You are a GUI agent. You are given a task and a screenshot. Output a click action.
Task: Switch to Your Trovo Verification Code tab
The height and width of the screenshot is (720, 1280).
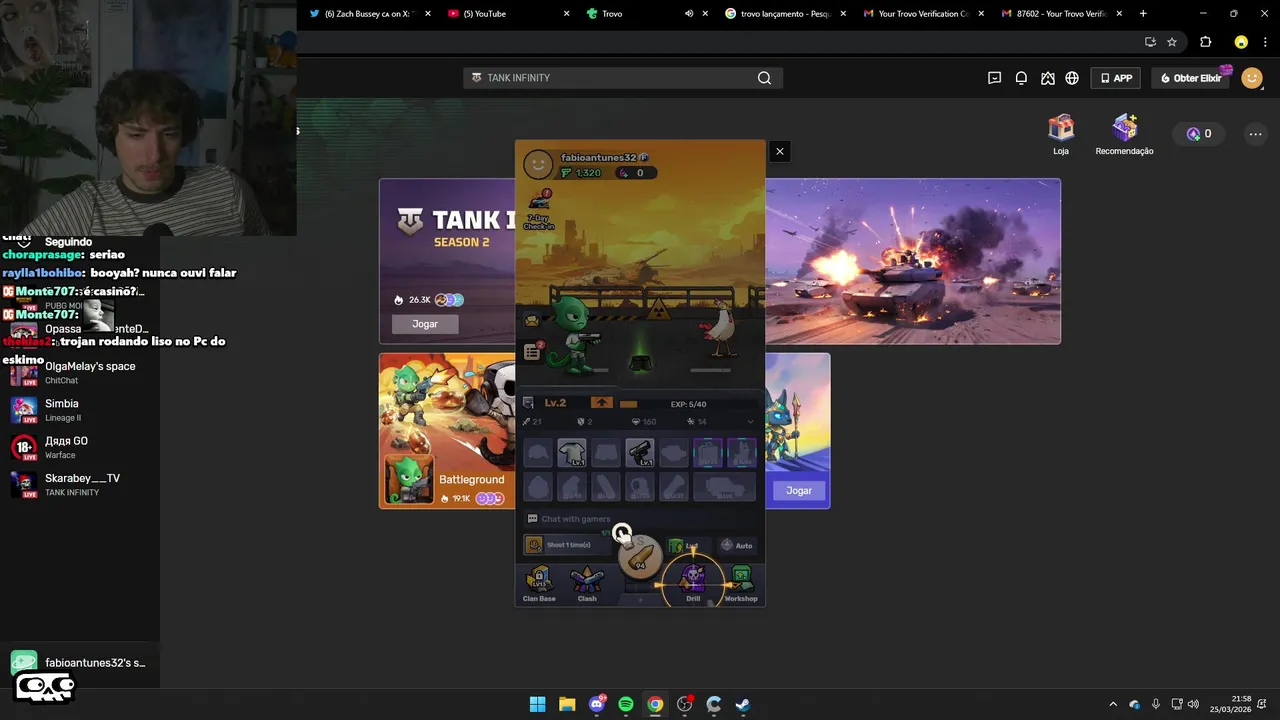coord(922,14)
